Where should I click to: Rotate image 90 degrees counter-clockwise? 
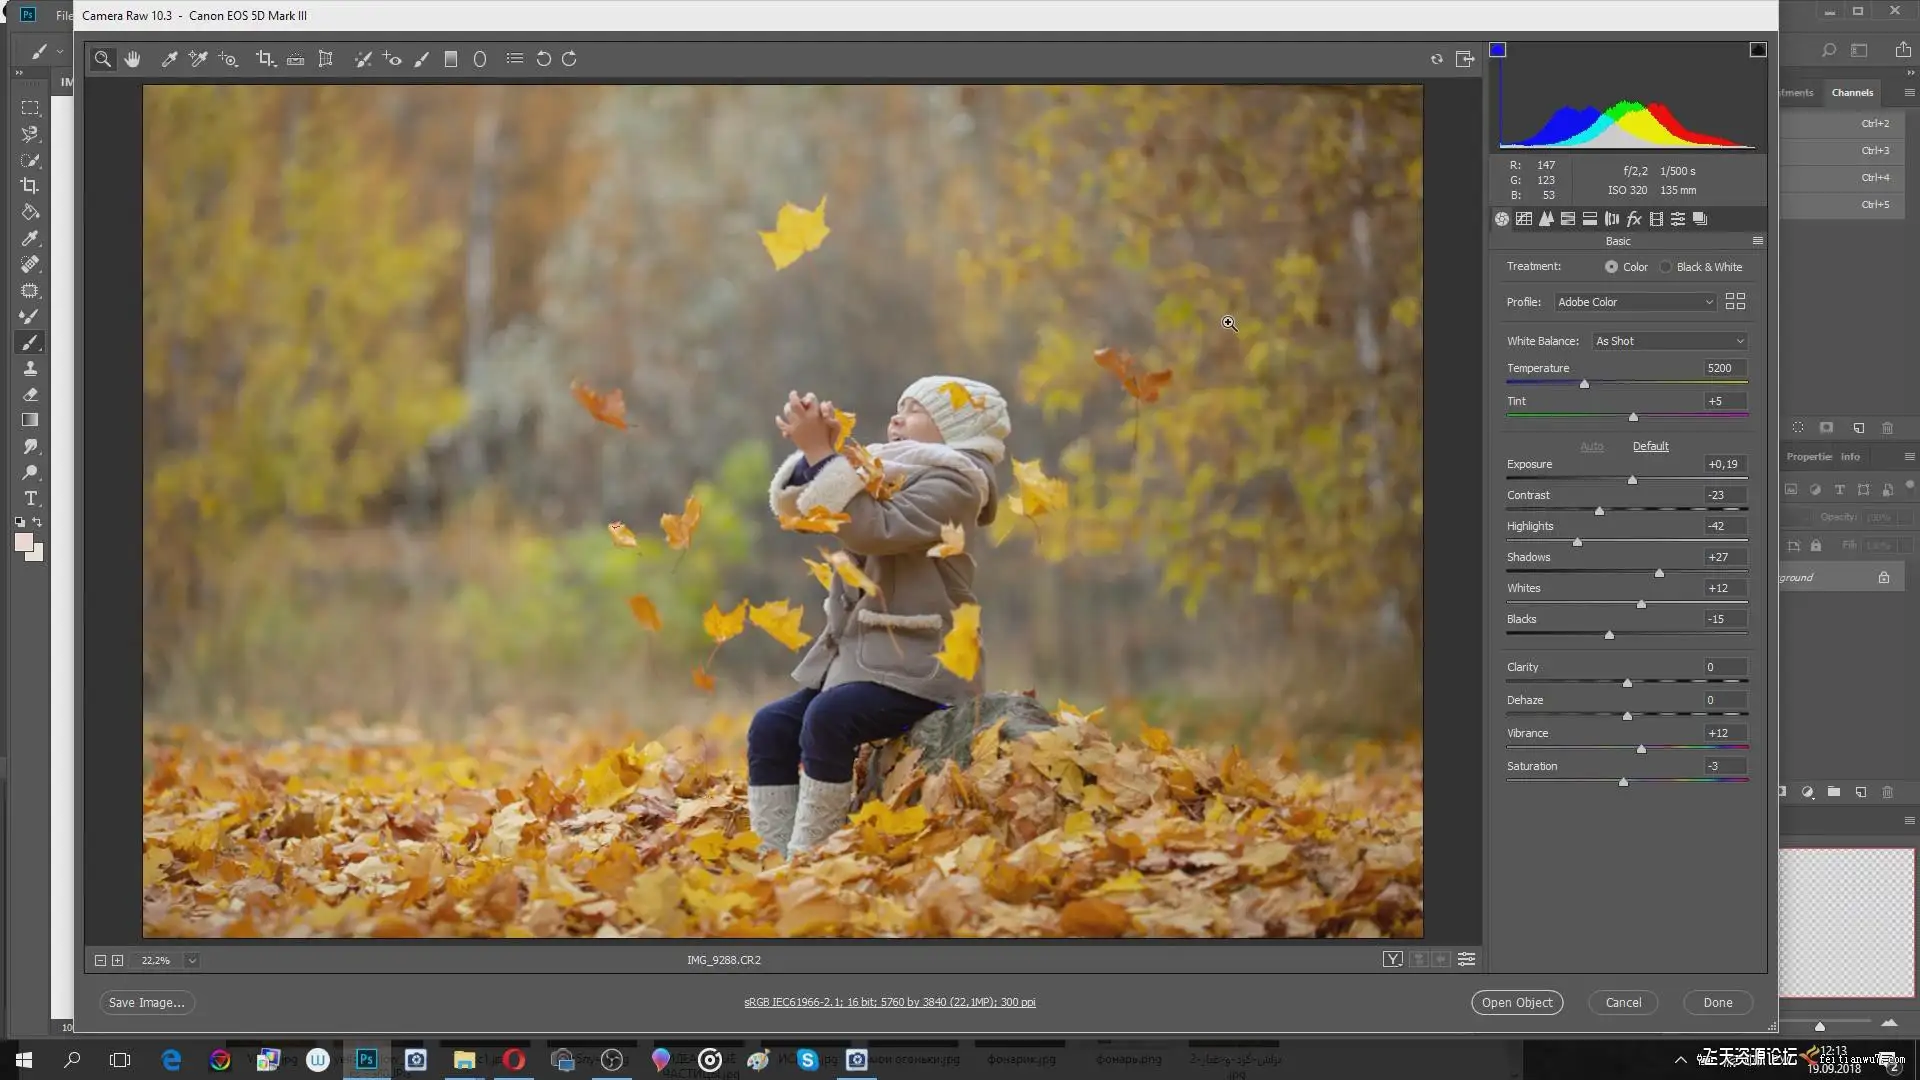pyautogui.click(x=543, y=59)
